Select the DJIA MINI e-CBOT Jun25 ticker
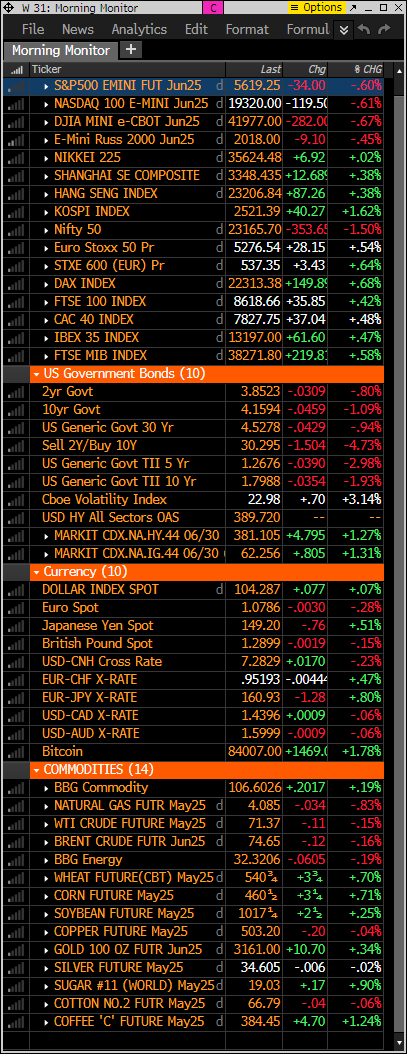 click(126, 122)
